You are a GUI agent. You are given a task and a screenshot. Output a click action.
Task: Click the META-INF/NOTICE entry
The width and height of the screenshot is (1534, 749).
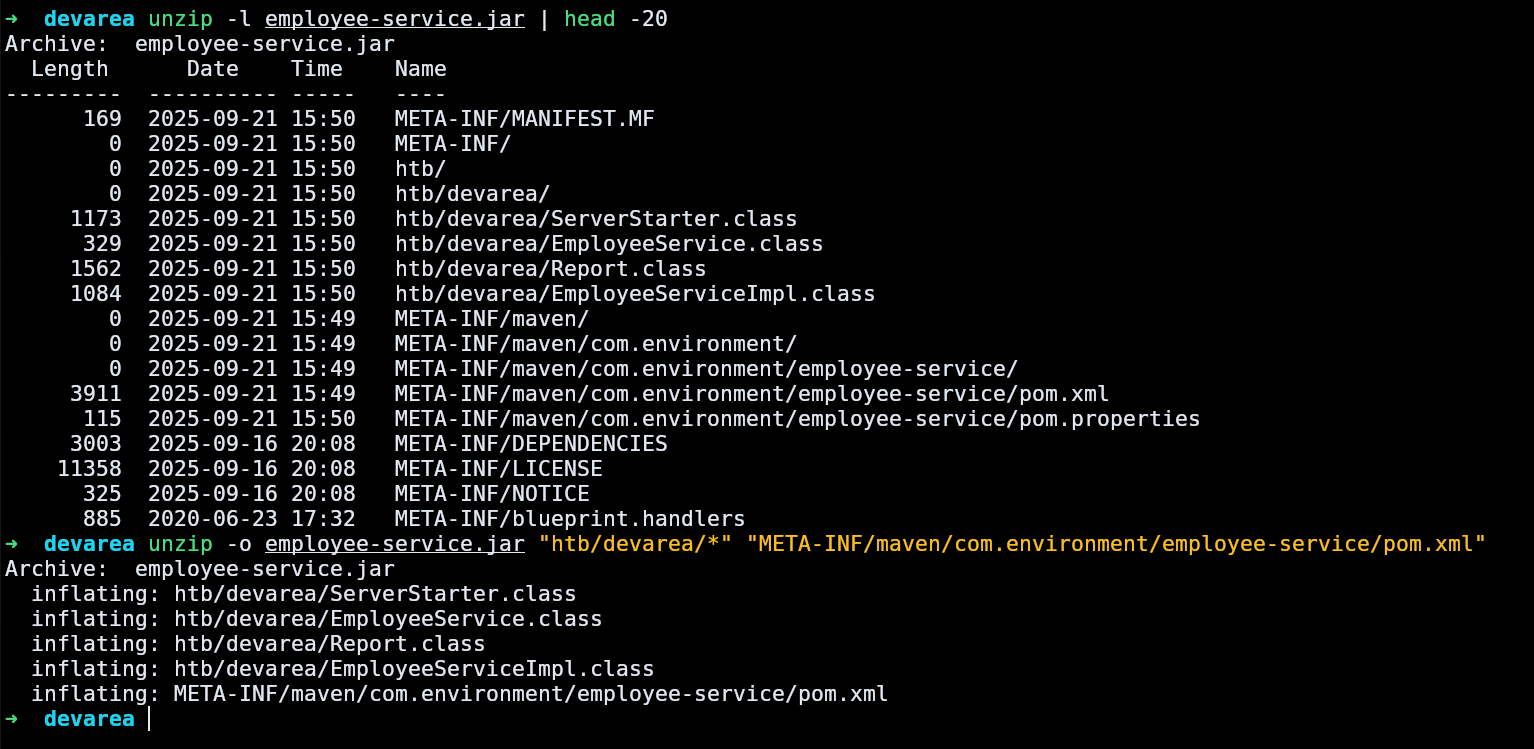click(x=492, y=494)
